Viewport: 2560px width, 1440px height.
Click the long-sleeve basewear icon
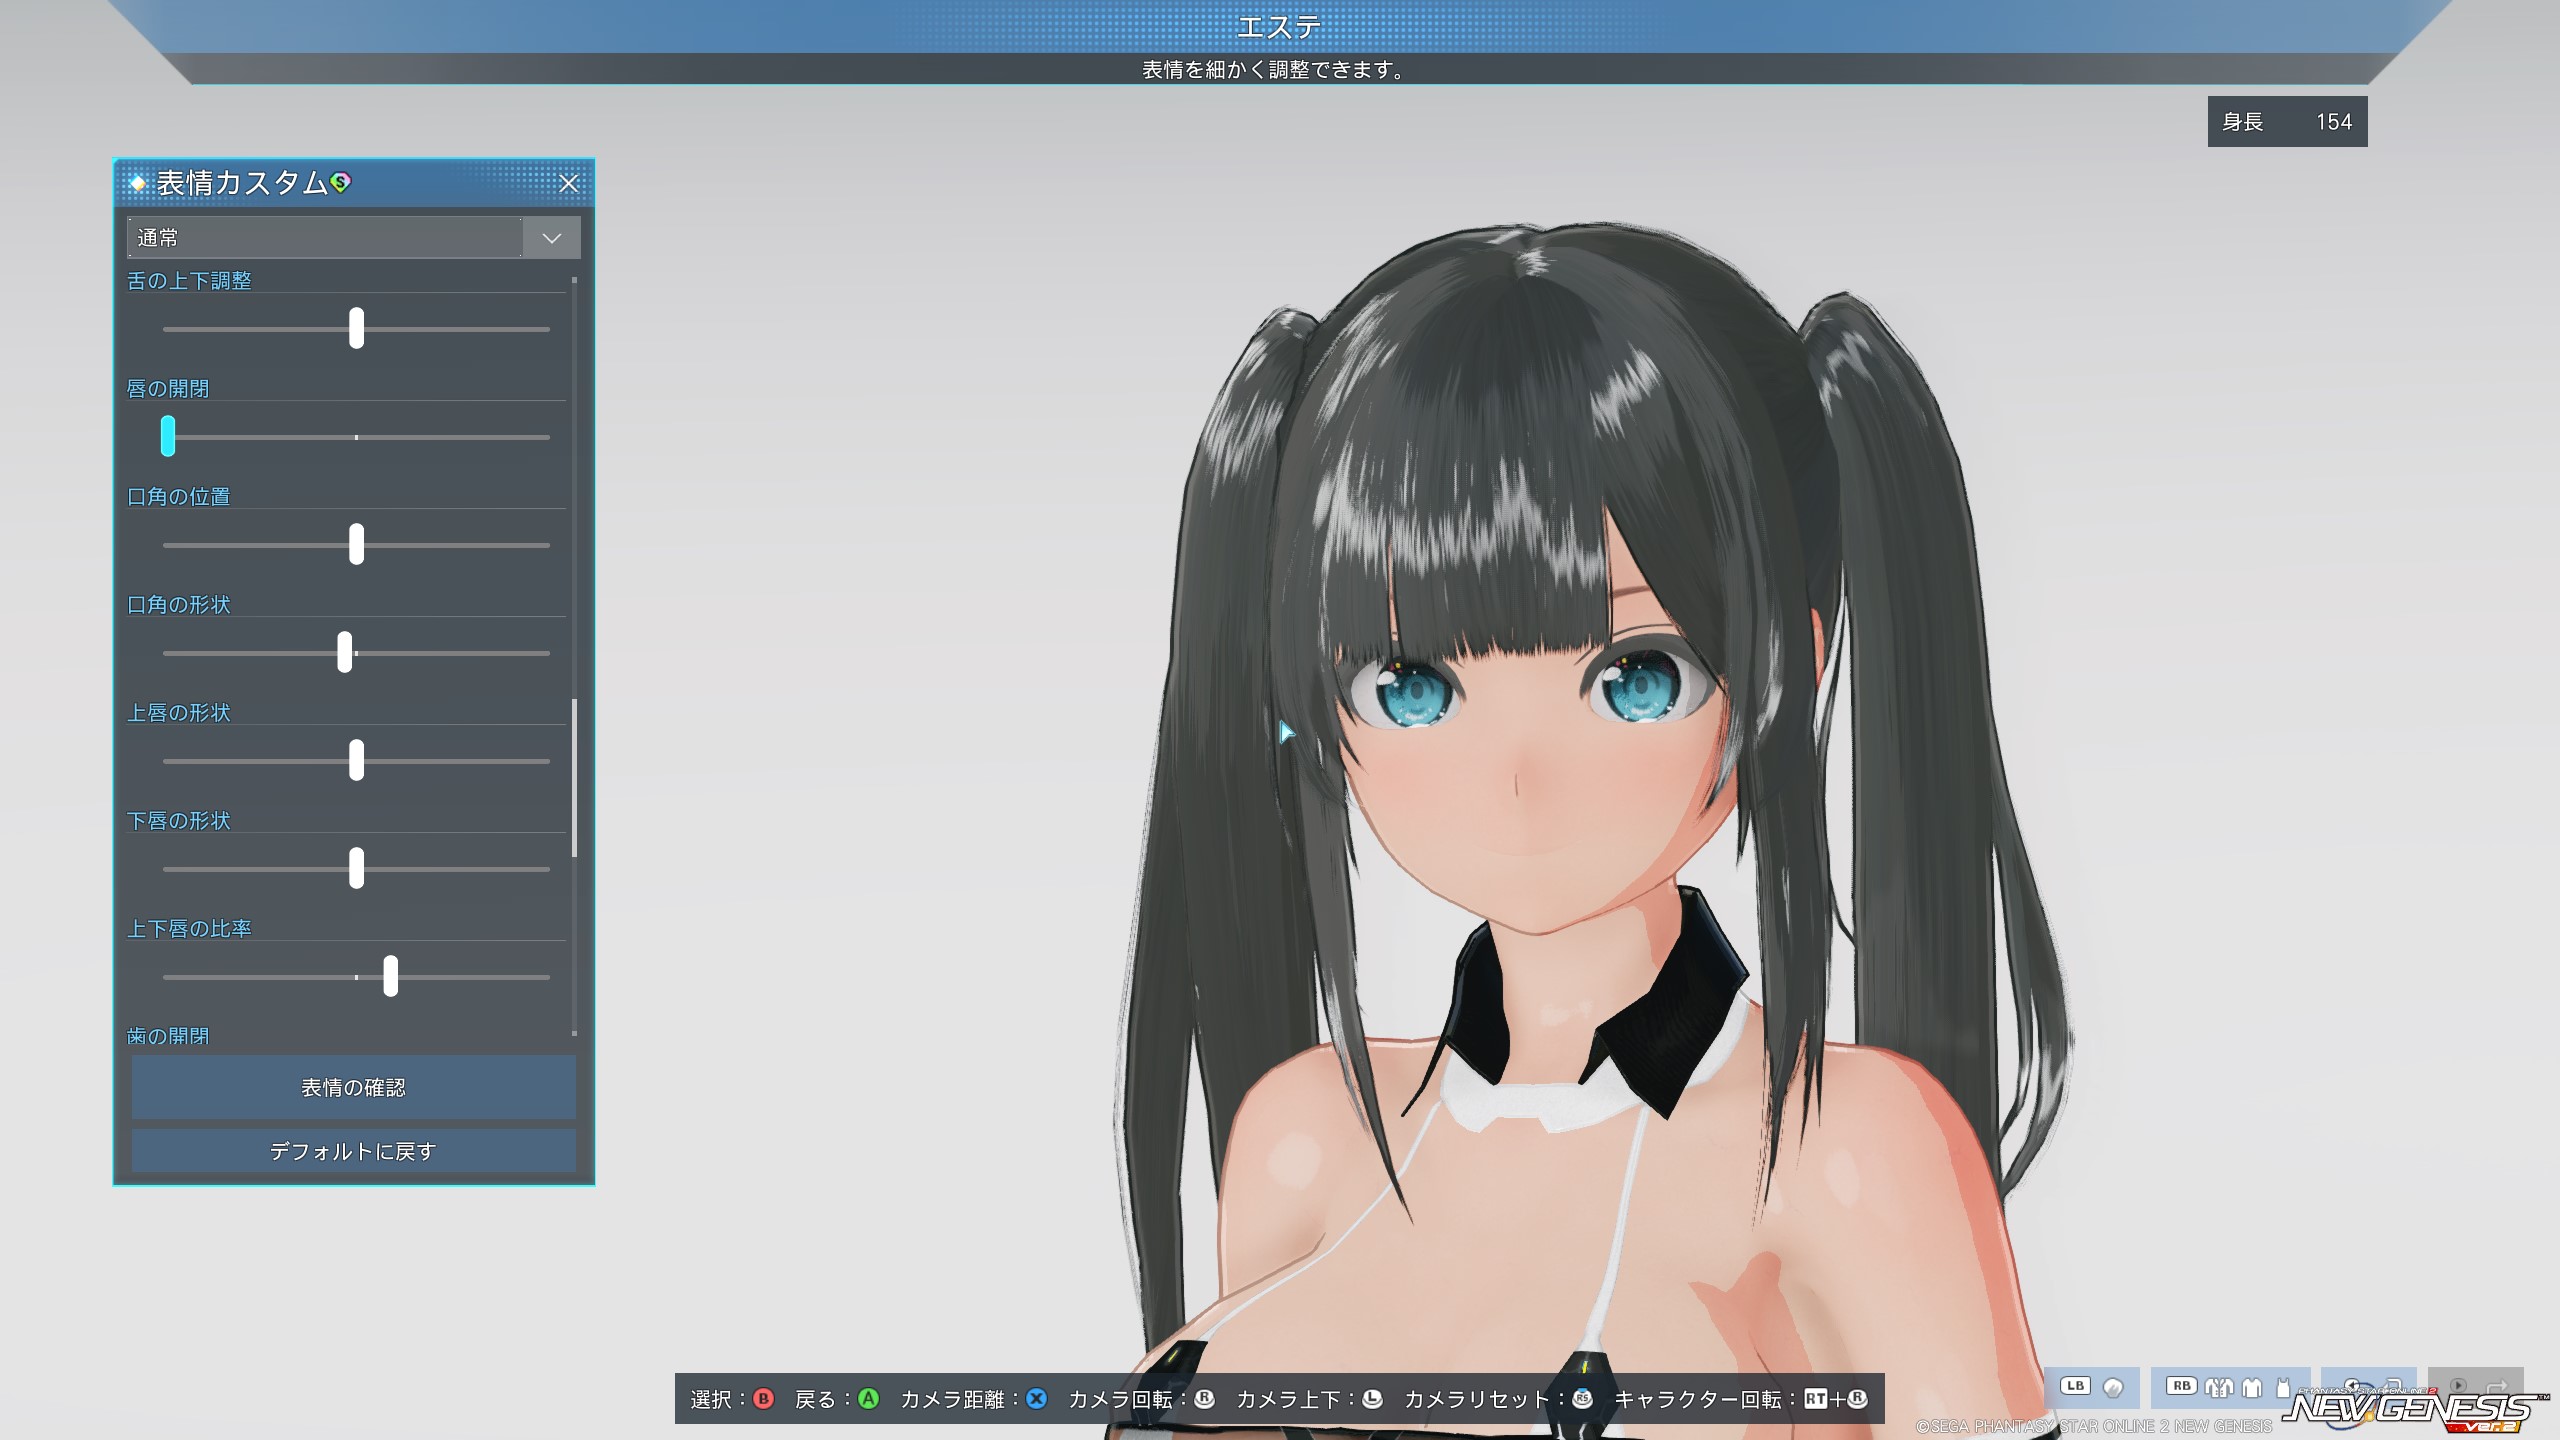[x=2252, y=1387]
